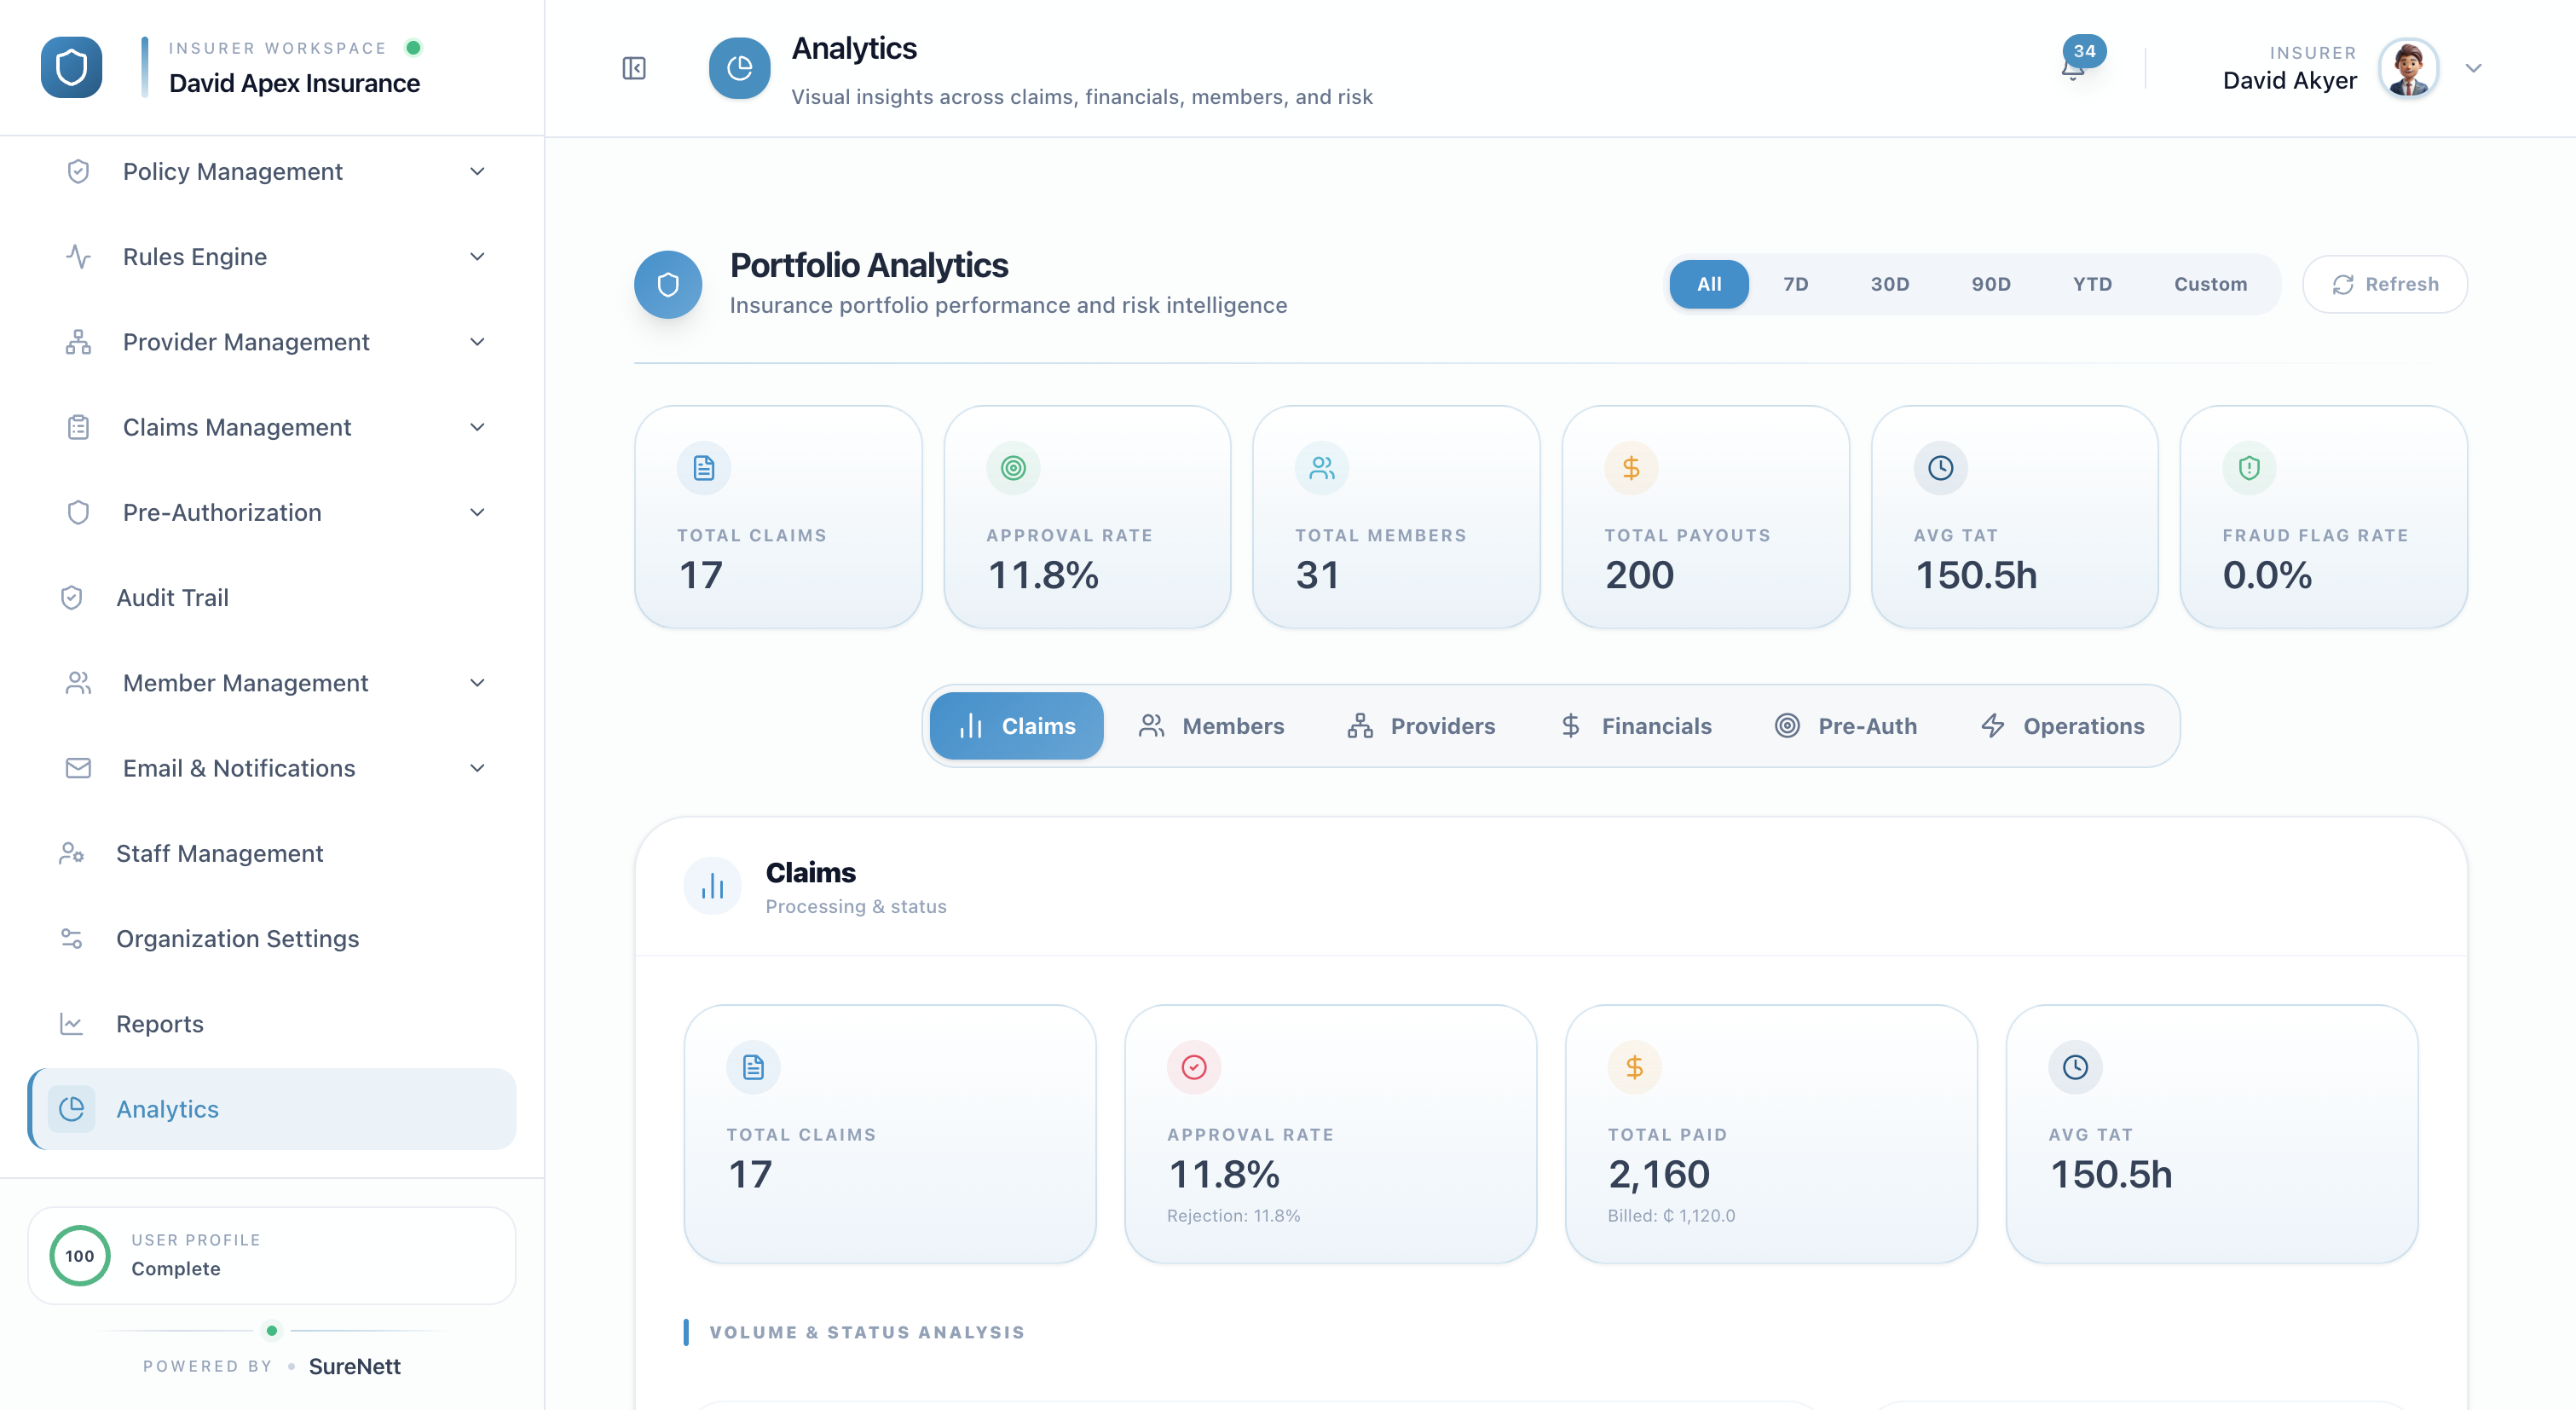Select the 7D time range
The width and height of the screenshot is (2576, 1410).
pyautogui.click(x=1796, y=284)
